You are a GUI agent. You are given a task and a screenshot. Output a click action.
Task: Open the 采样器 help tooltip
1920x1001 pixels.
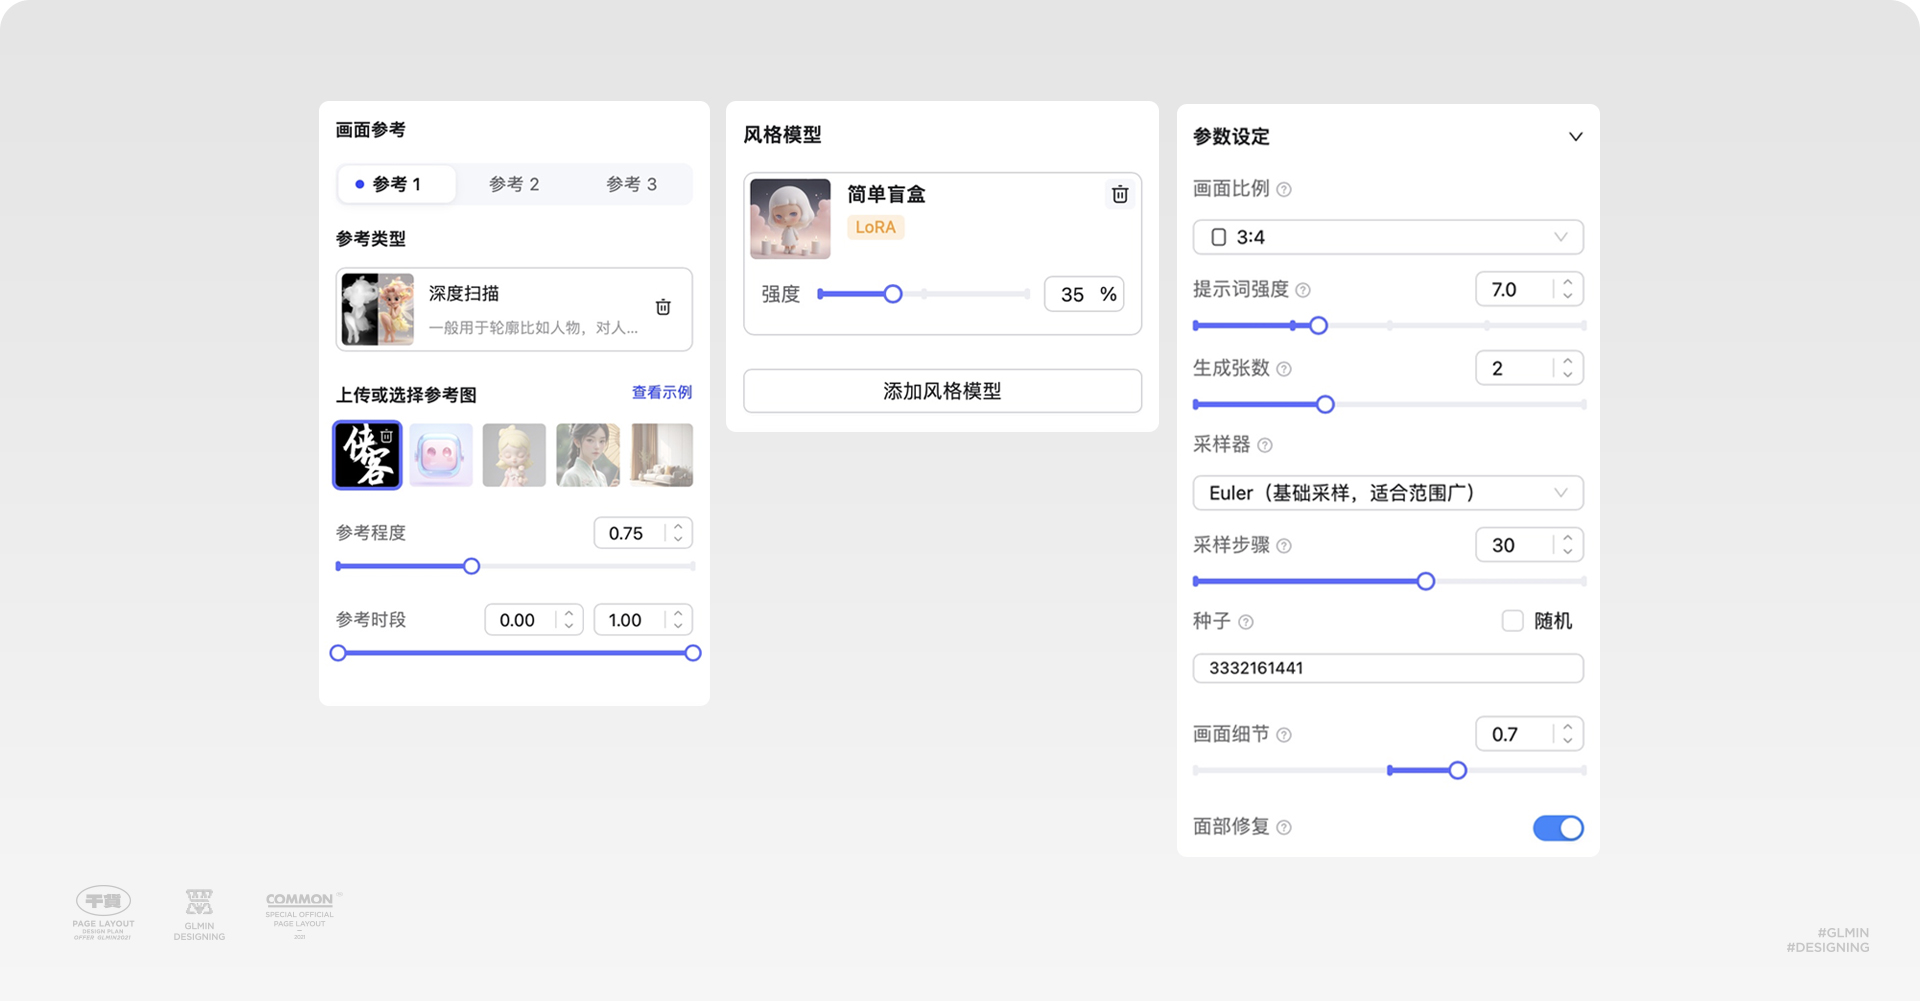pyautogui.click(x=1265, y=446)
